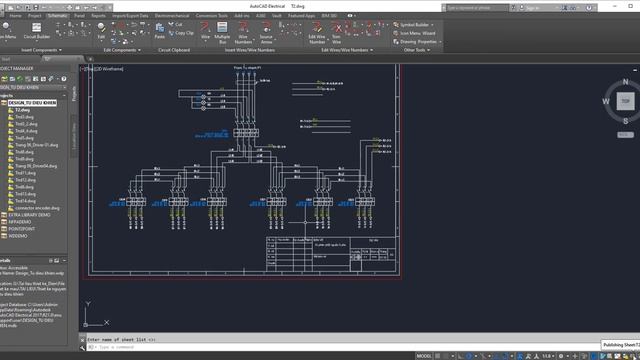Open the Project ribbon tab

pos(35,16)
